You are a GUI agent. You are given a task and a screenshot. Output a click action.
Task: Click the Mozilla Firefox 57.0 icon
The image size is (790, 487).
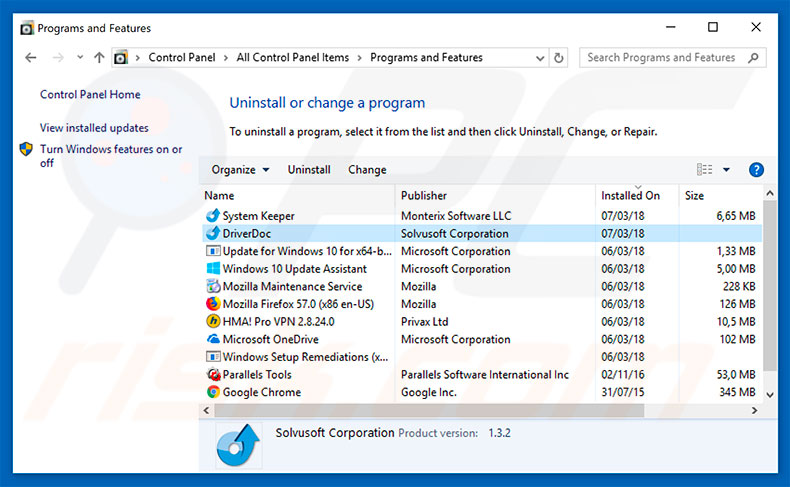tap(213, 304)
